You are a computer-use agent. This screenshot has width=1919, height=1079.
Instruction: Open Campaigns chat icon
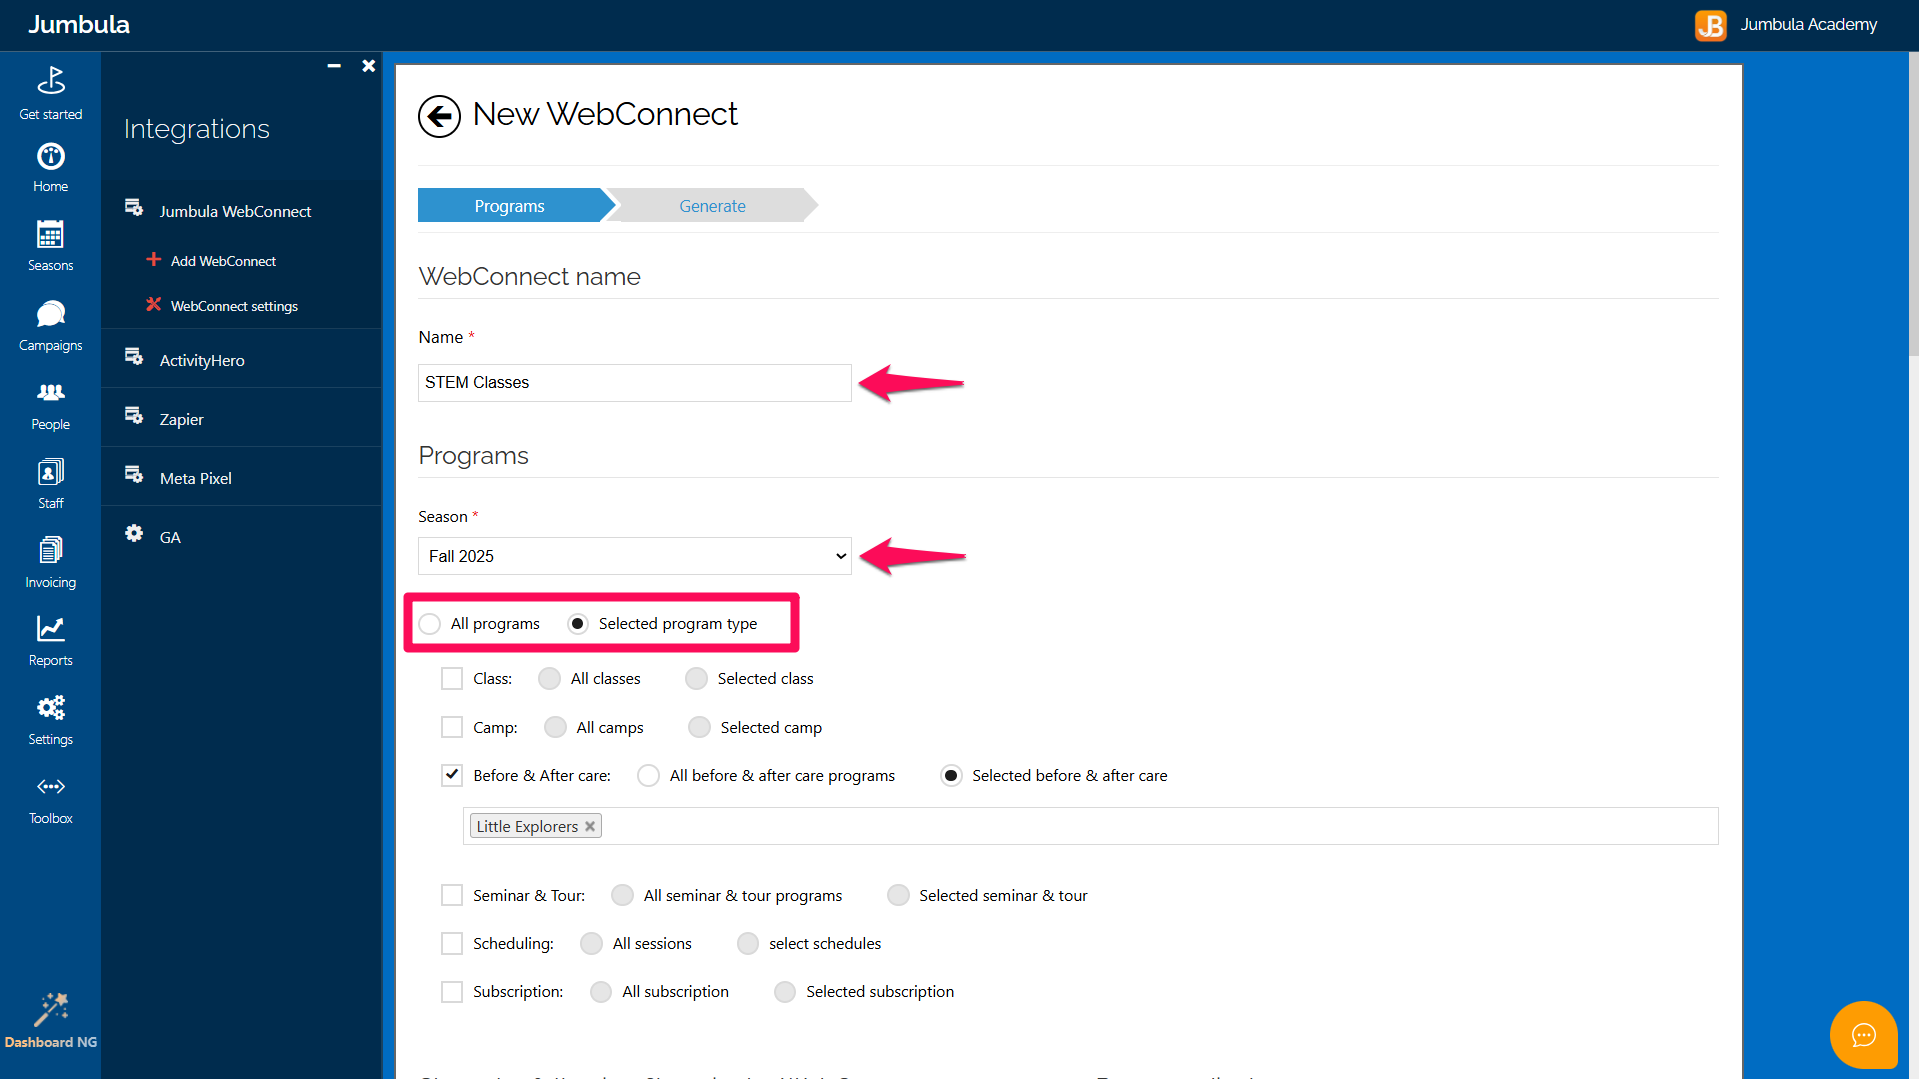(x=51, y=314)
